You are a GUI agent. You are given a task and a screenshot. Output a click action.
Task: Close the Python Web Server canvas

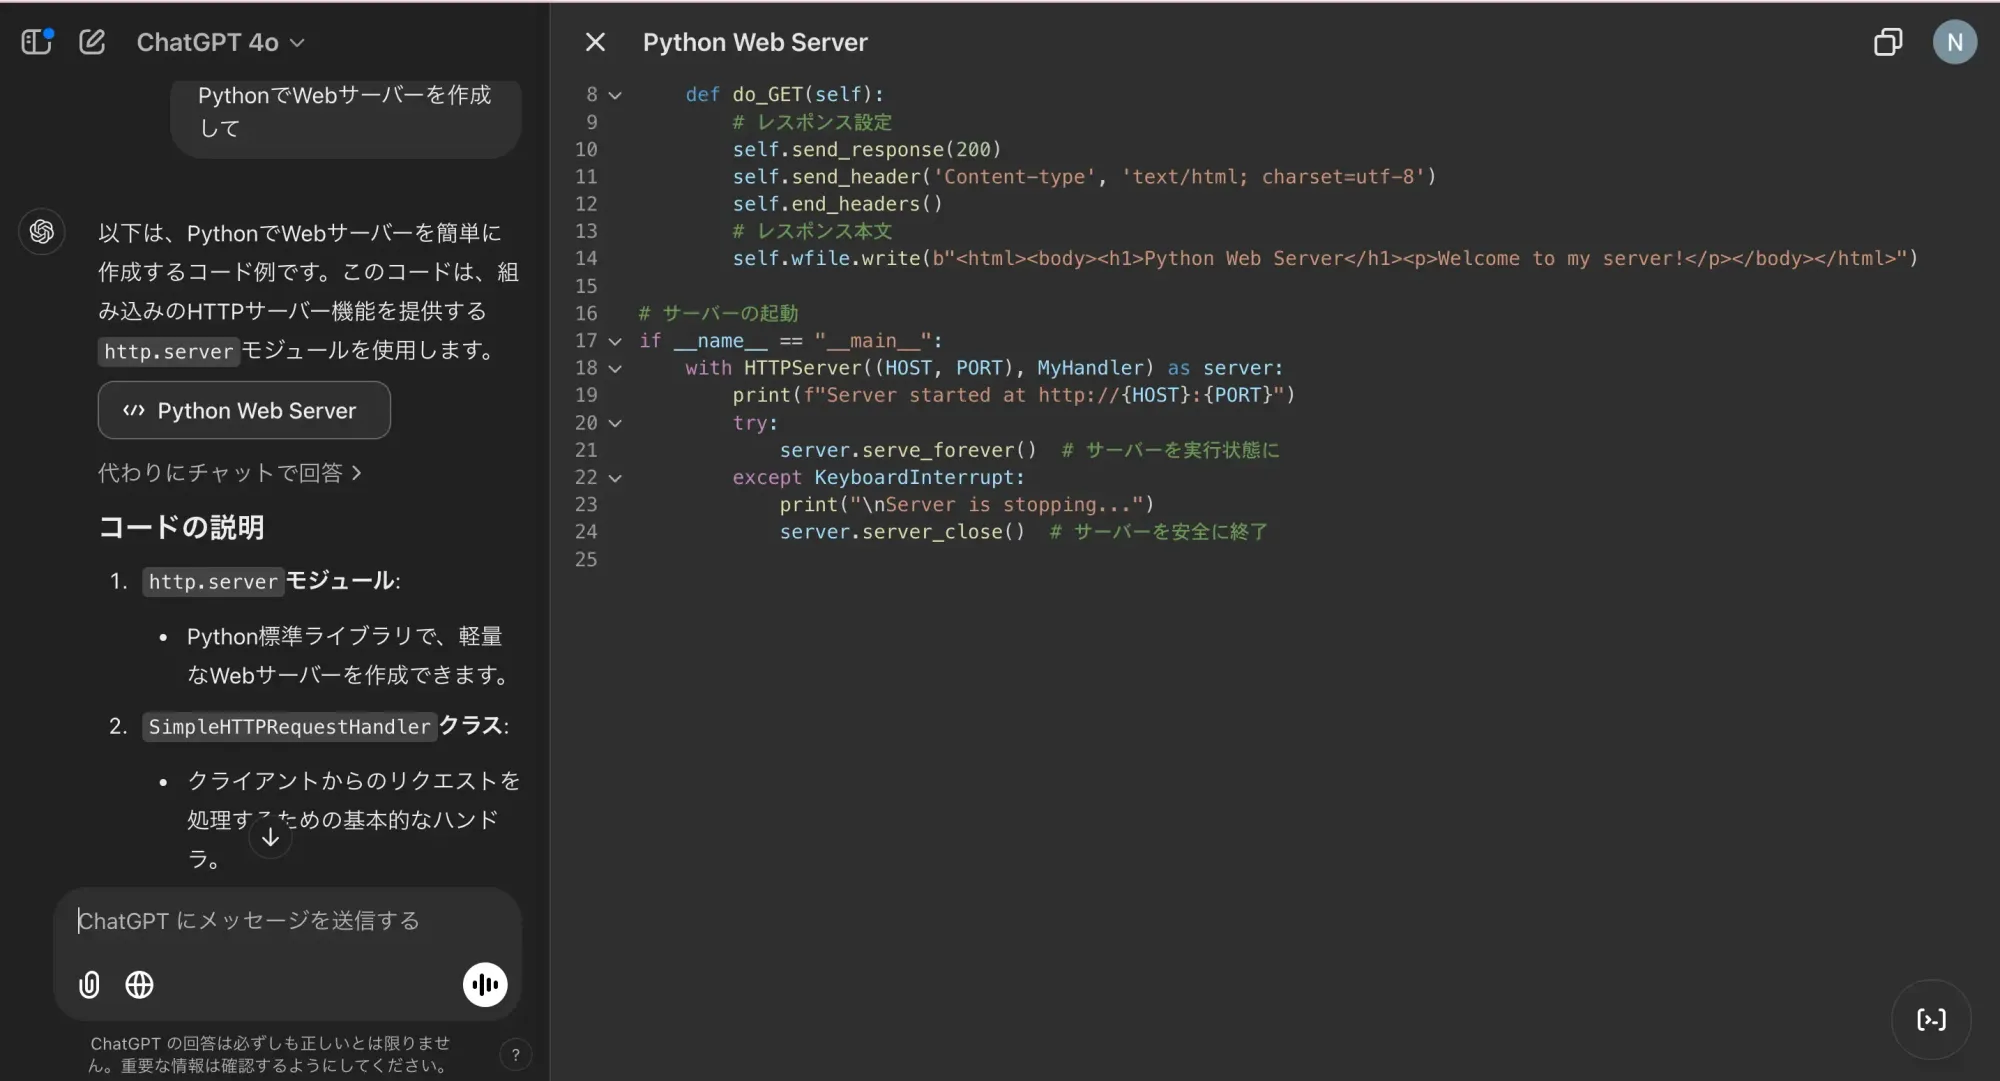point(595,42)
